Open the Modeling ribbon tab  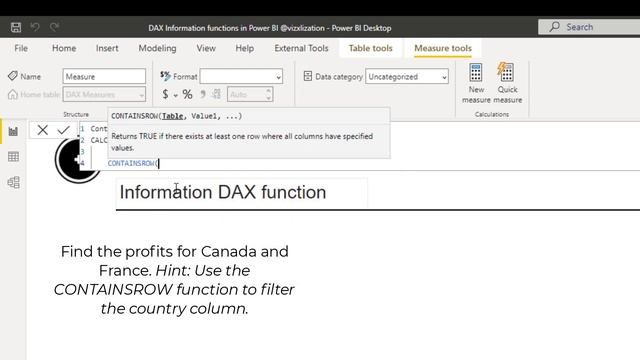click(x=157, y=48)
